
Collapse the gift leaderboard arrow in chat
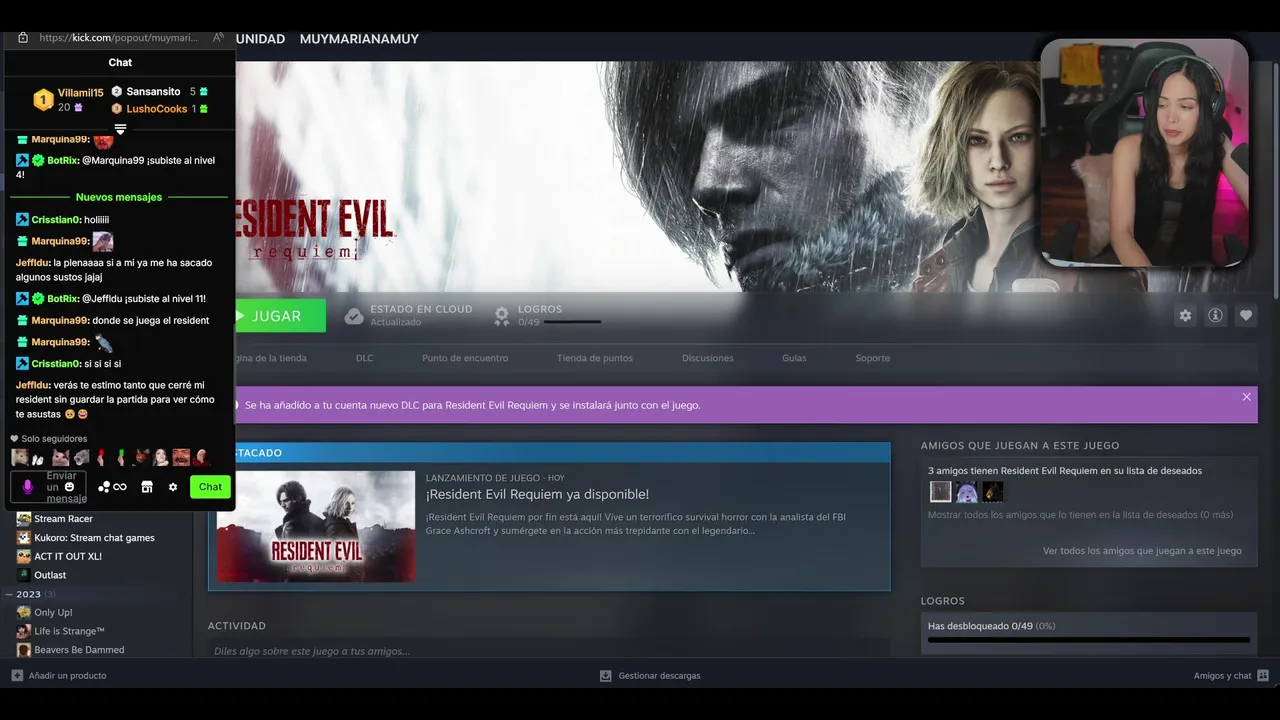[x=120, y=129]
